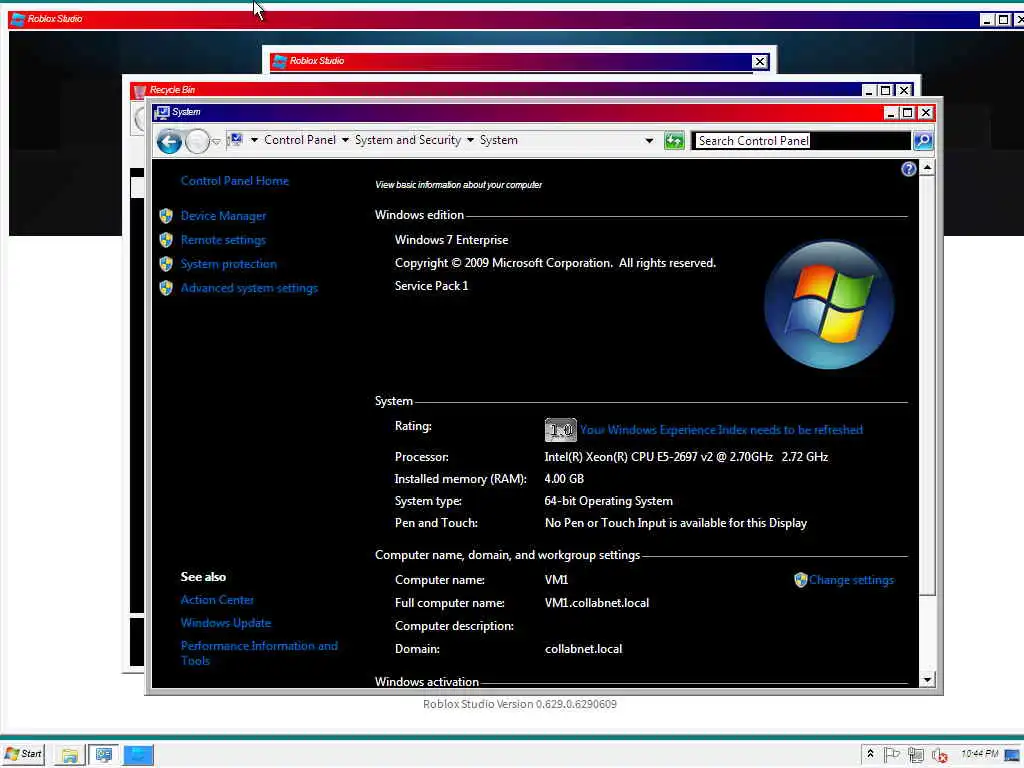
Task: Open Help via the blue question mark
Action: click(908, 169)
